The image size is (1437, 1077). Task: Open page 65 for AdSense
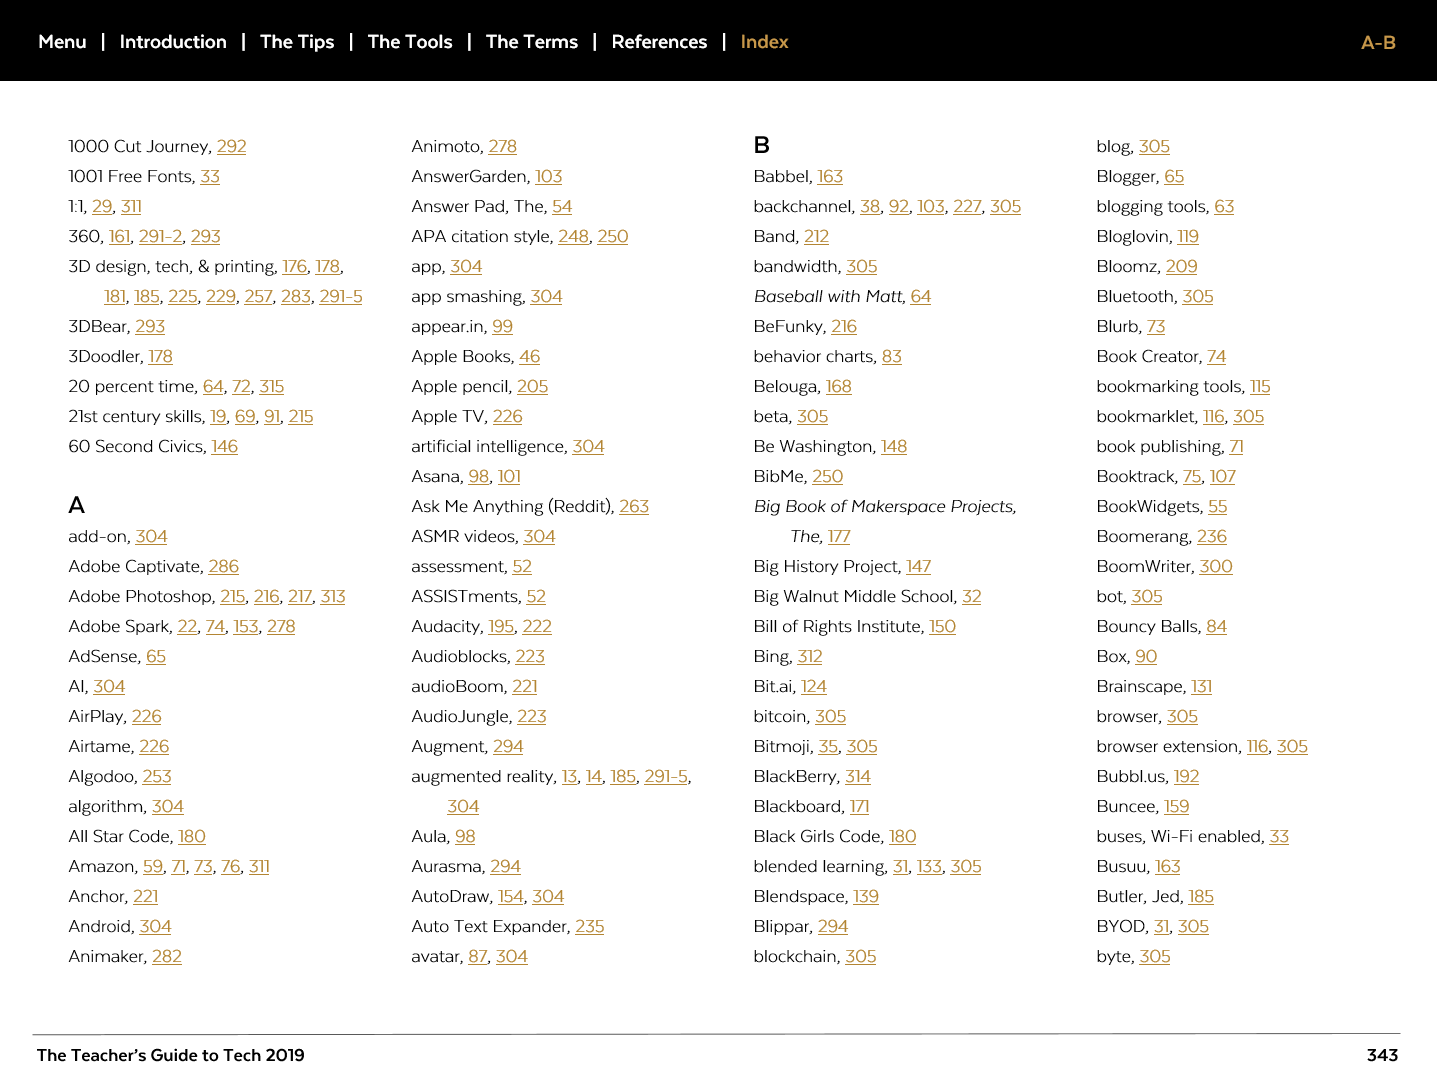[156, 656]
